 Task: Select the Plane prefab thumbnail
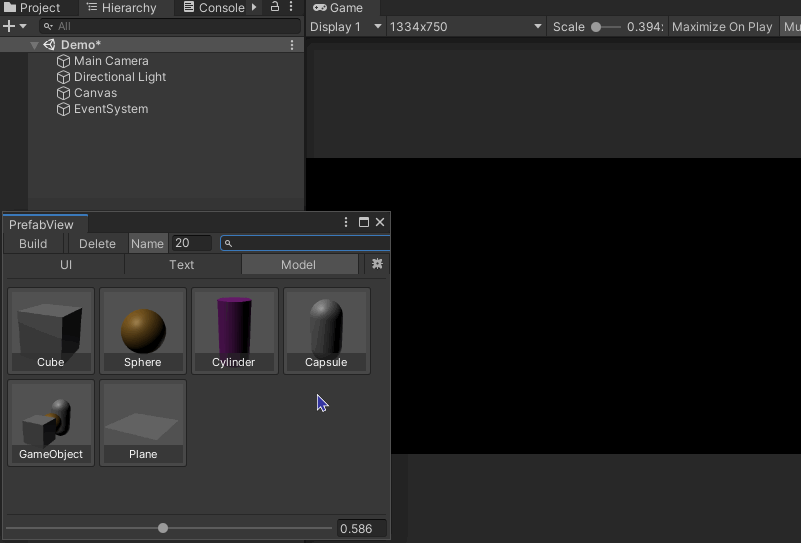pyautogui.click(x=143, y=422)
